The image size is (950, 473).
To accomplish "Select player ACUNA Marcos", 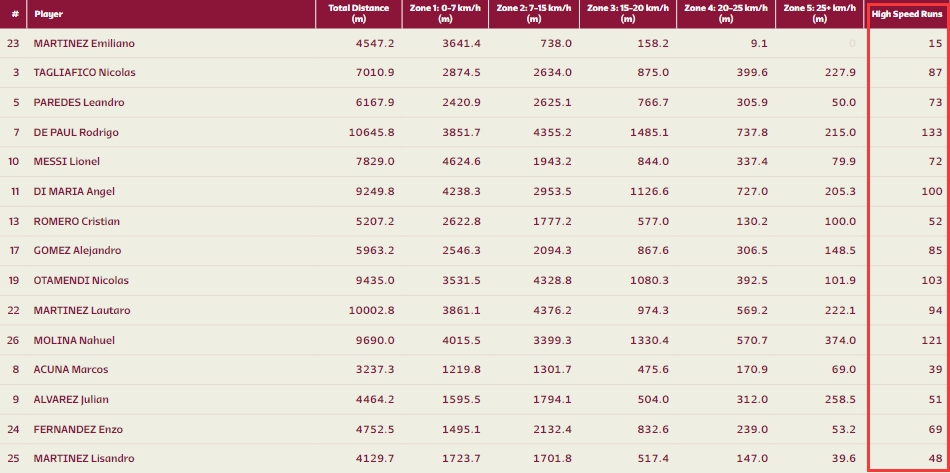I will pos(71,369).
